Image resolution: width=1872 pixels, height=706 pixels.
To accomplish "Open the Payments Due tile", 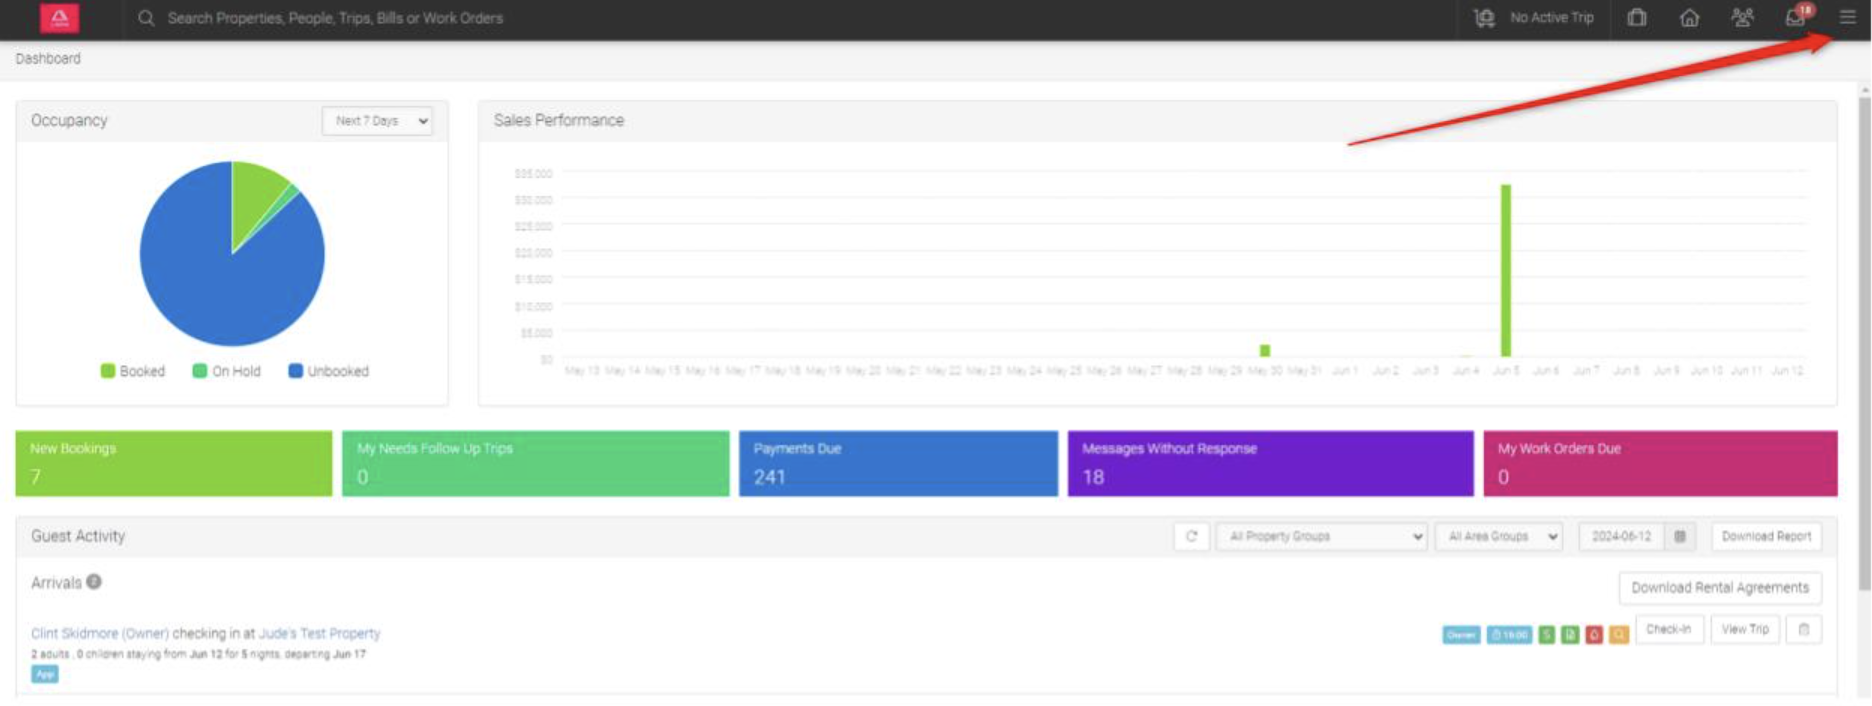I will [x=897, y=464].
